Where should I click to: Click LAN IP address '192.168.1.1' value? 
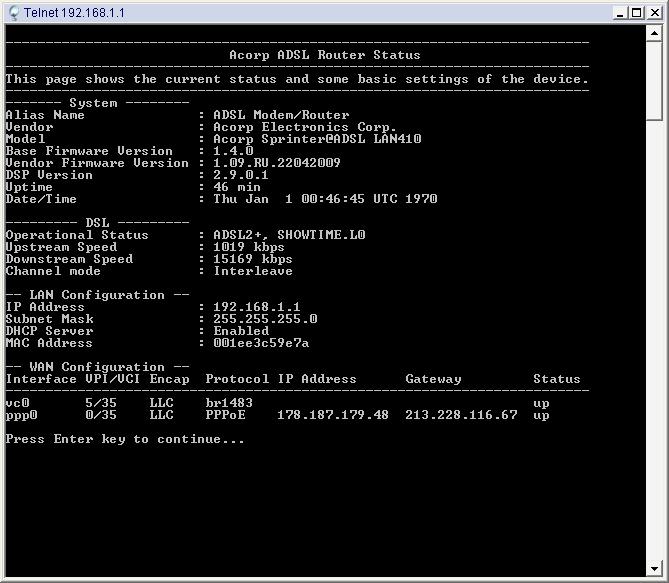(x=257, y=307)
